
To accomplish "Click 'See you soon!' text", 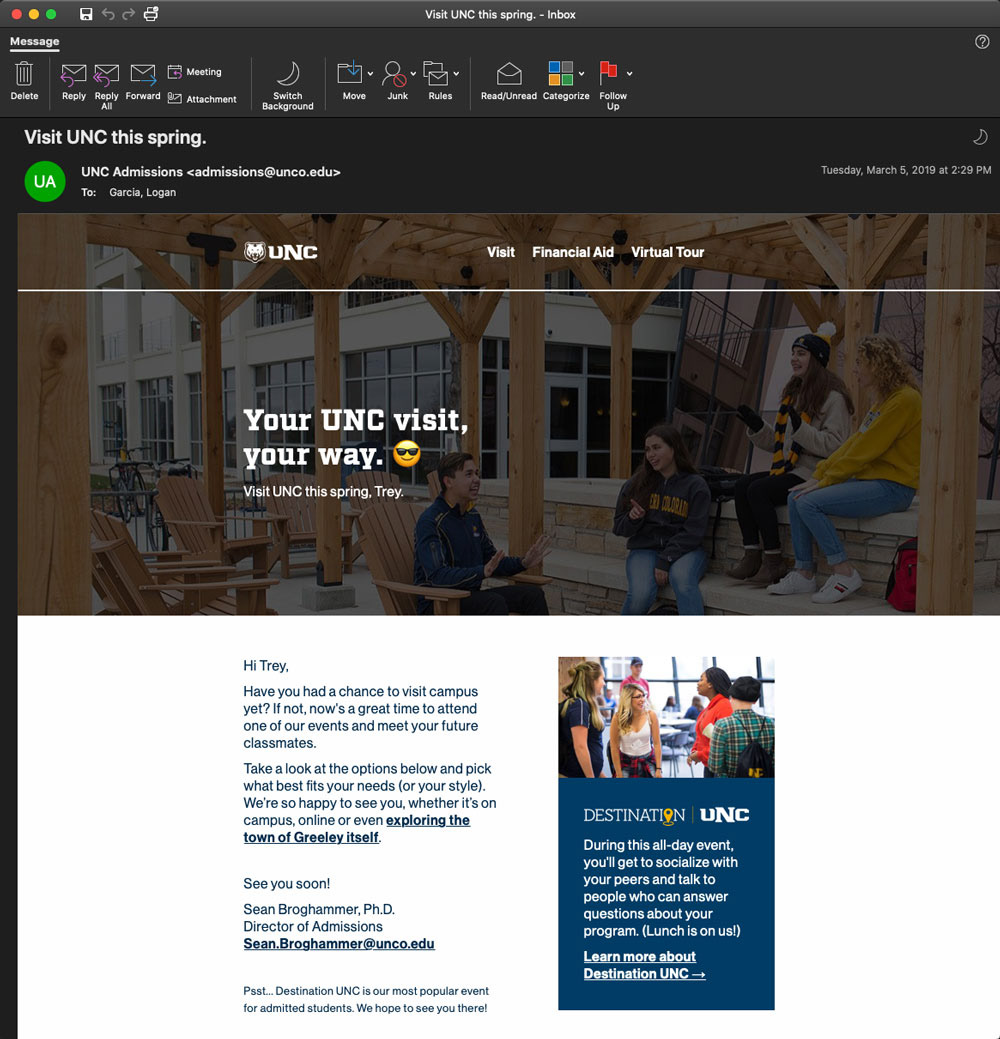I will point(286,883).
